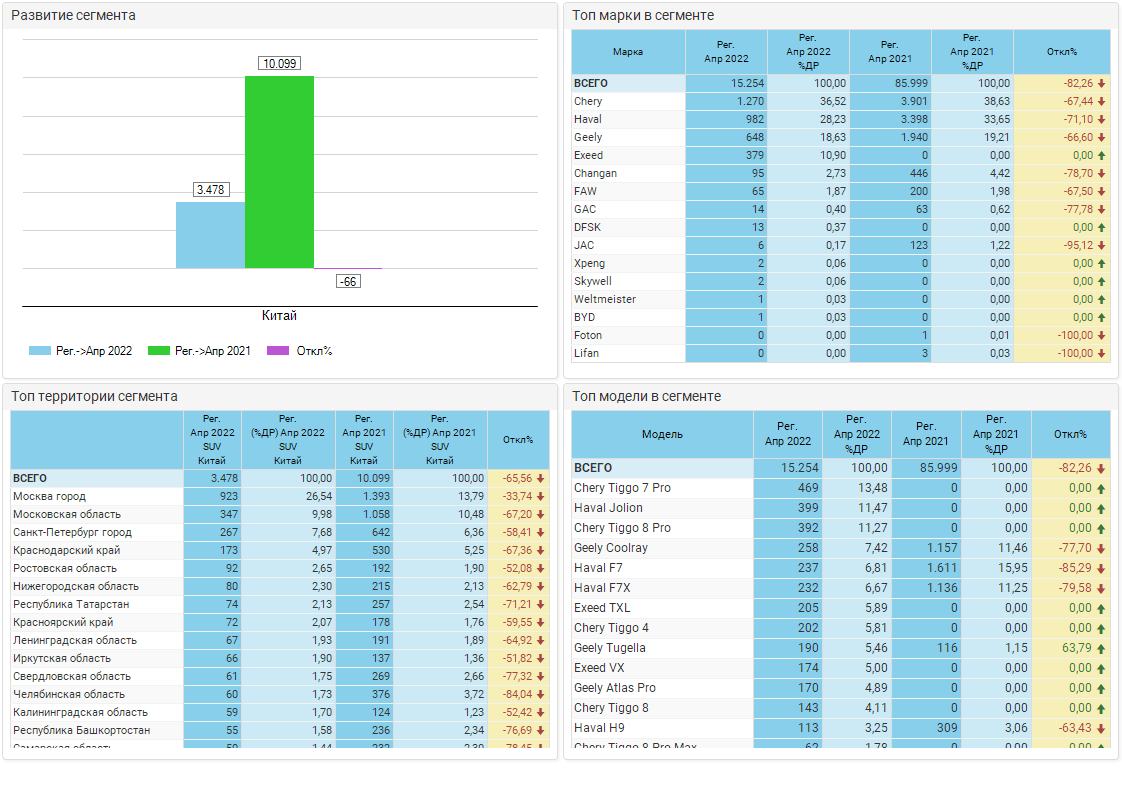Click the green up arrow in Exeed brand row
The image size is (1122, 793).
coord(1101,156)
